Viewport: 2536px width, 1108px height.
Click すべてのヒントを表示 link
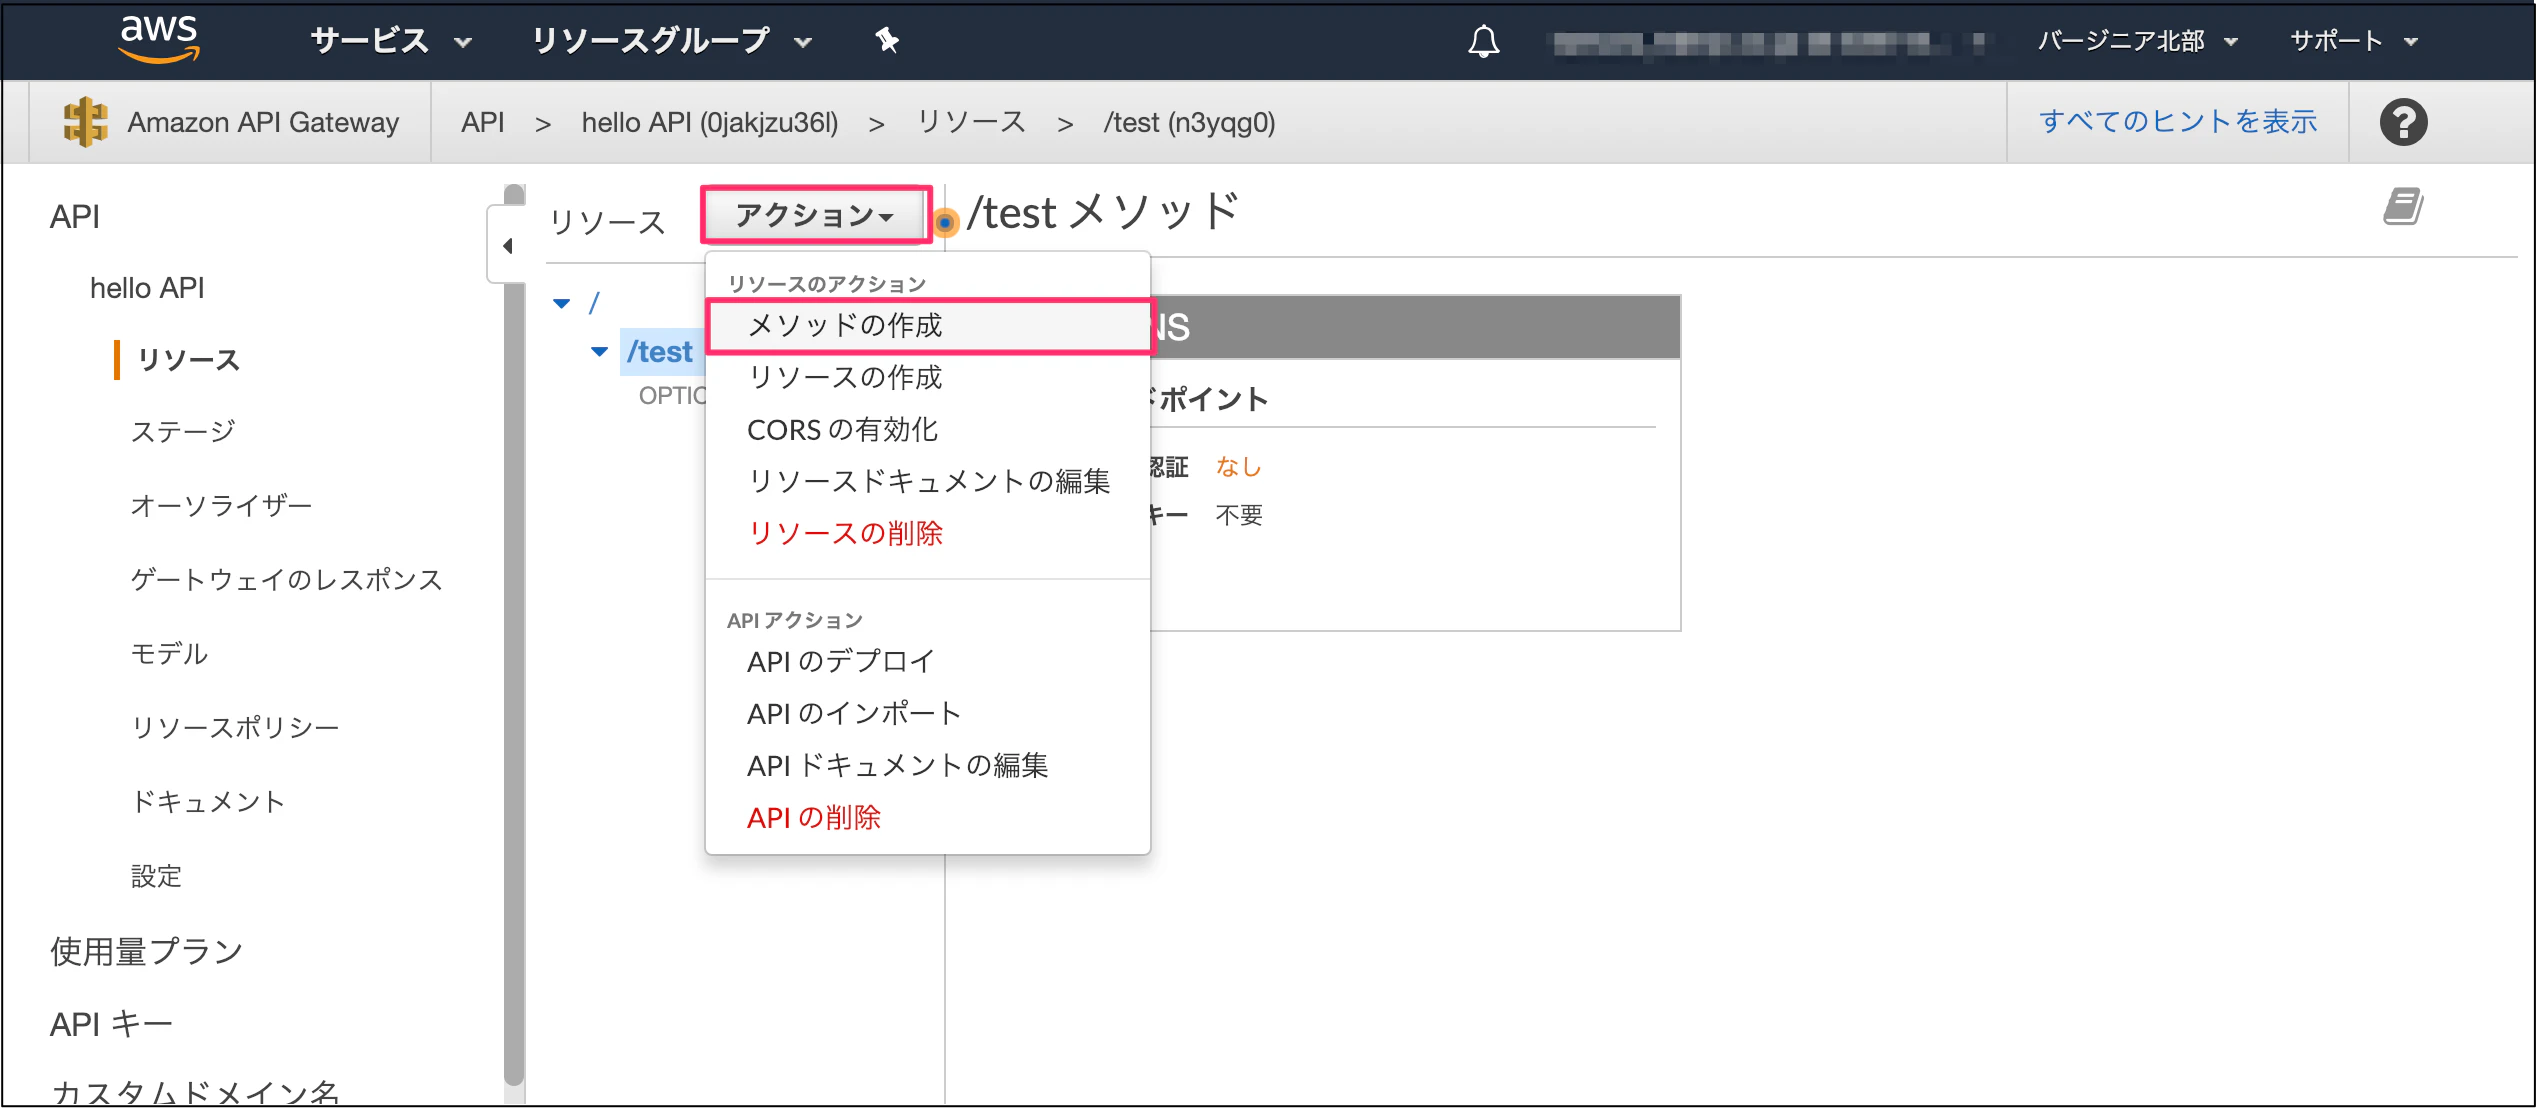(x=2178, y=121)
